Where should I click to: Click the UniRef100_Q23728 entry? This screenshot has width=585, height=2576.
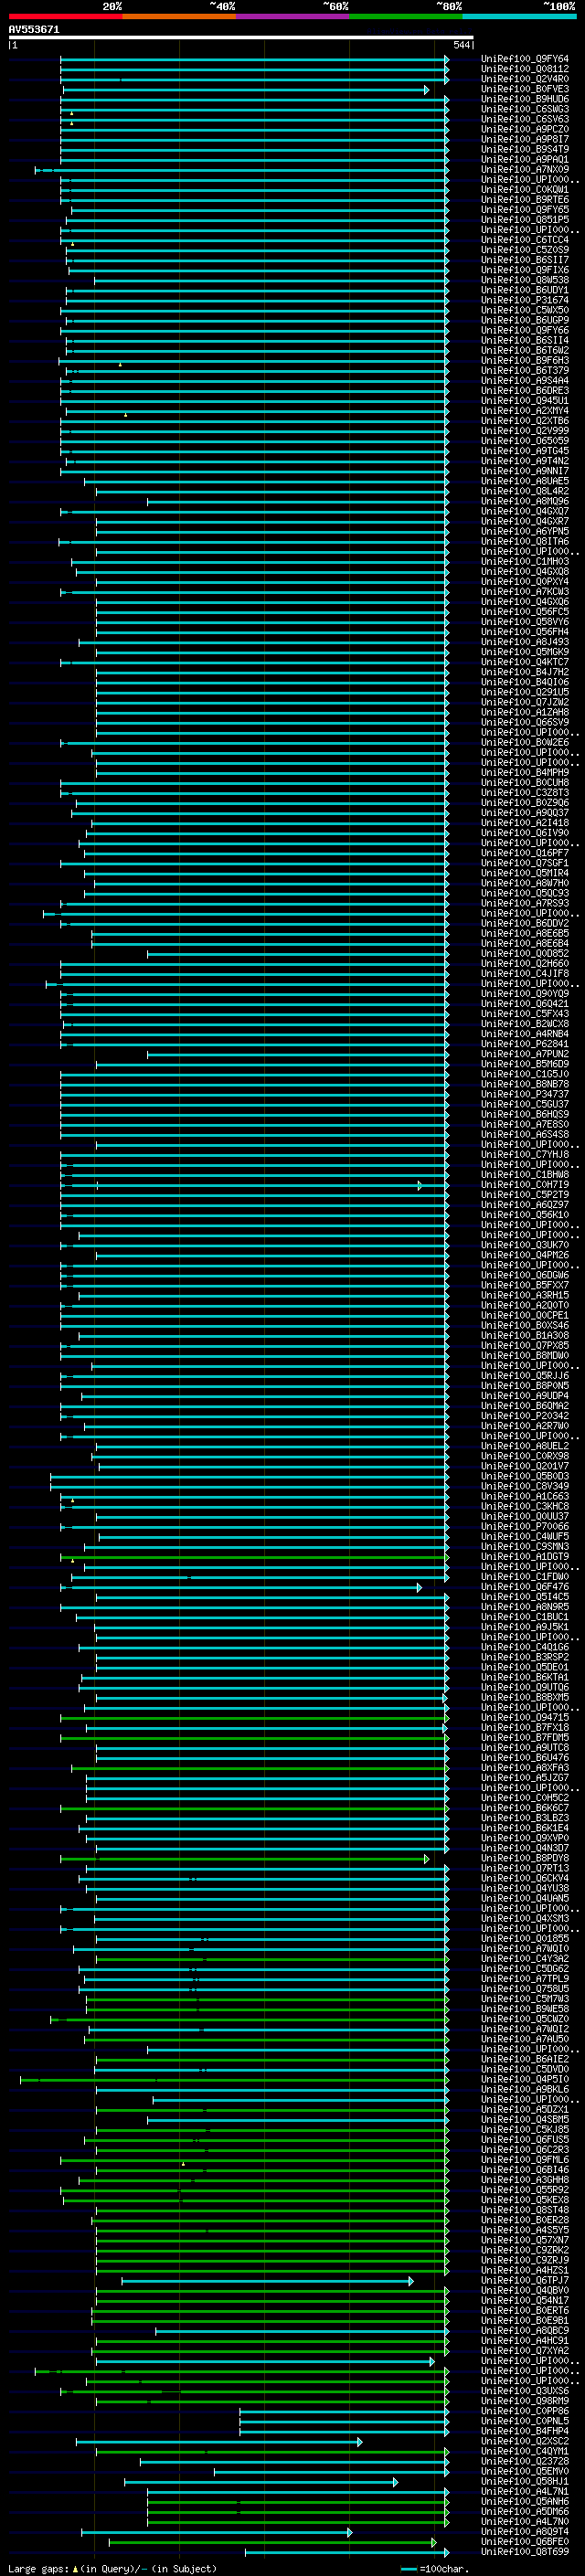[525, 2462]
